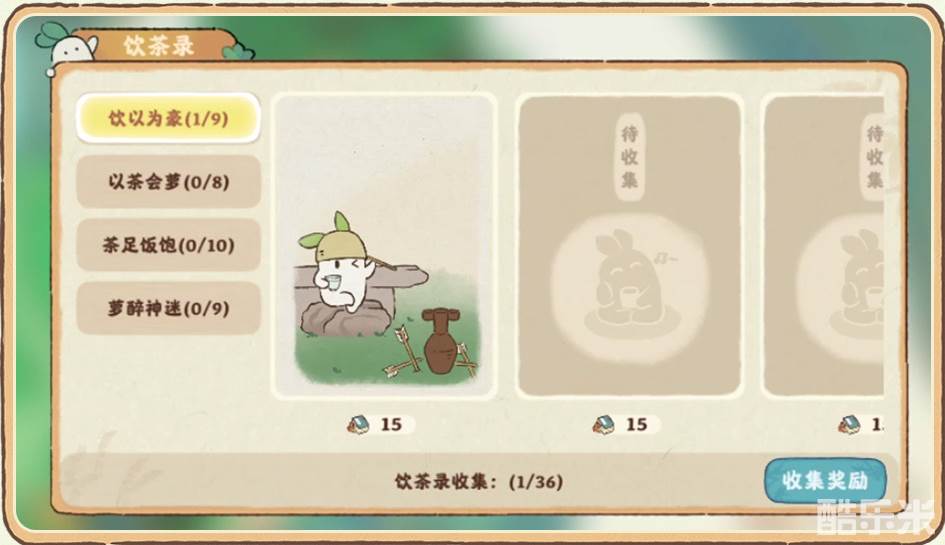
Task: Select the partially visible third locked card
Action: point(824,246)
